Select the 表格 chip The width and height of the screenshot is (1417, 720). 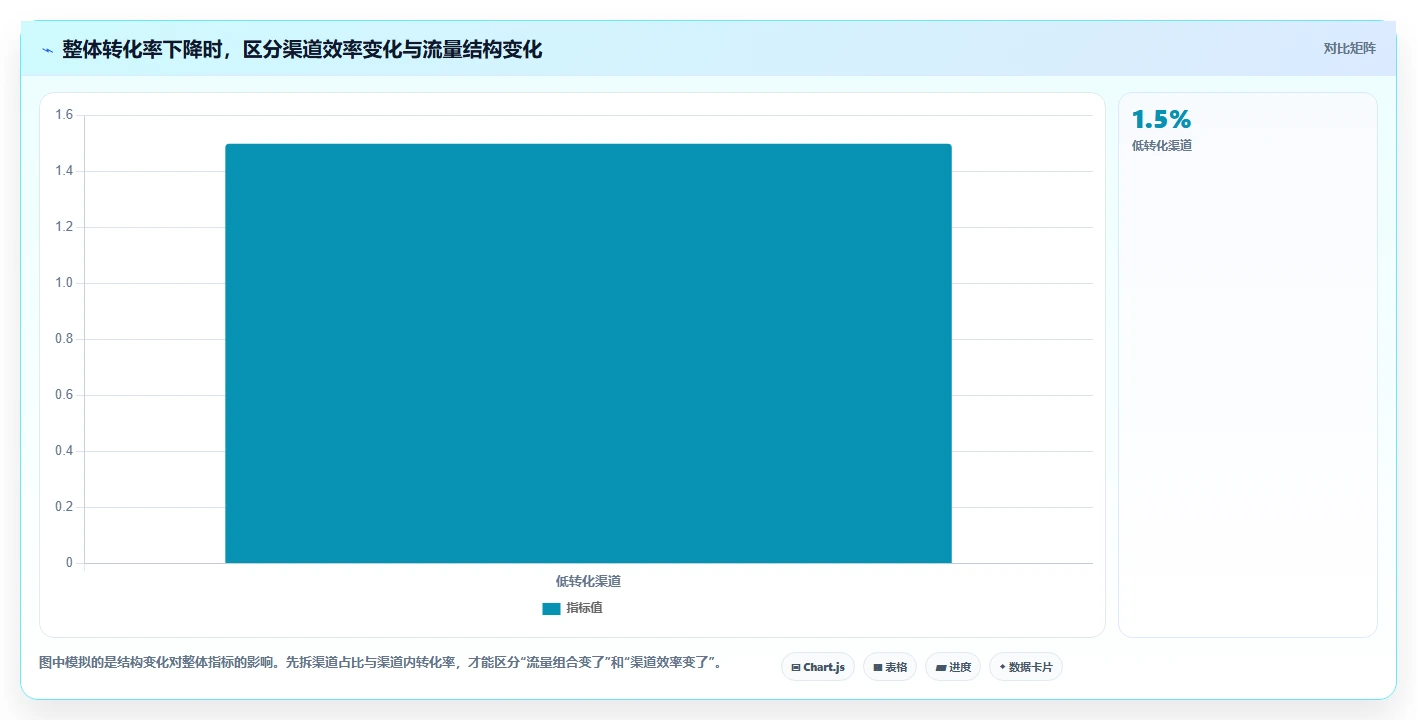tap(889, 667)
